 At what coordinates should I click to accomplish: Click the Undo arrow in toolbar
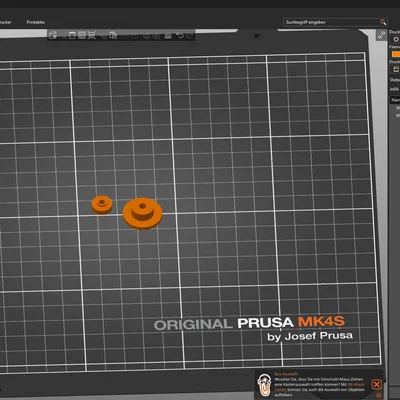tap(180, 35)
